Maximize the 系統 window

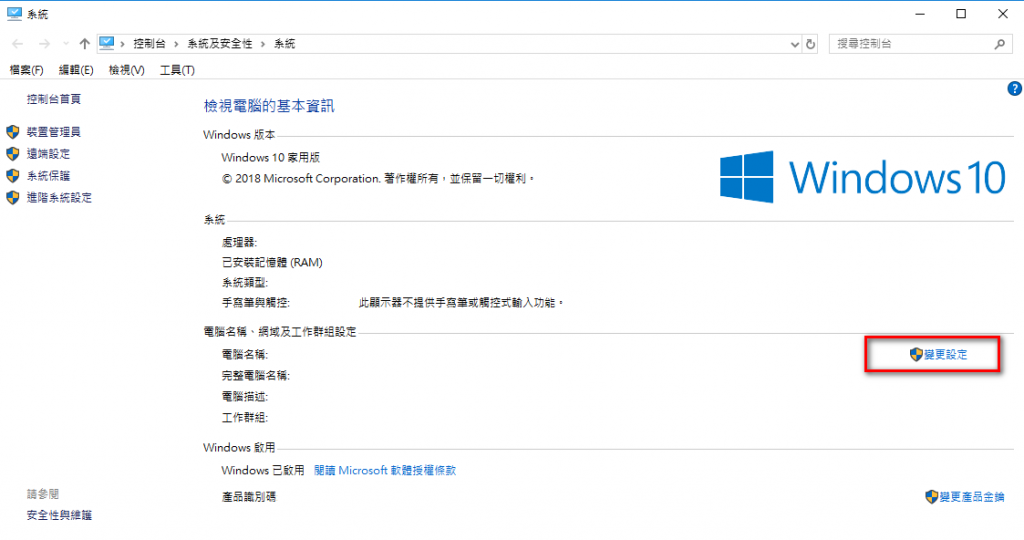(x=961, y=14)
